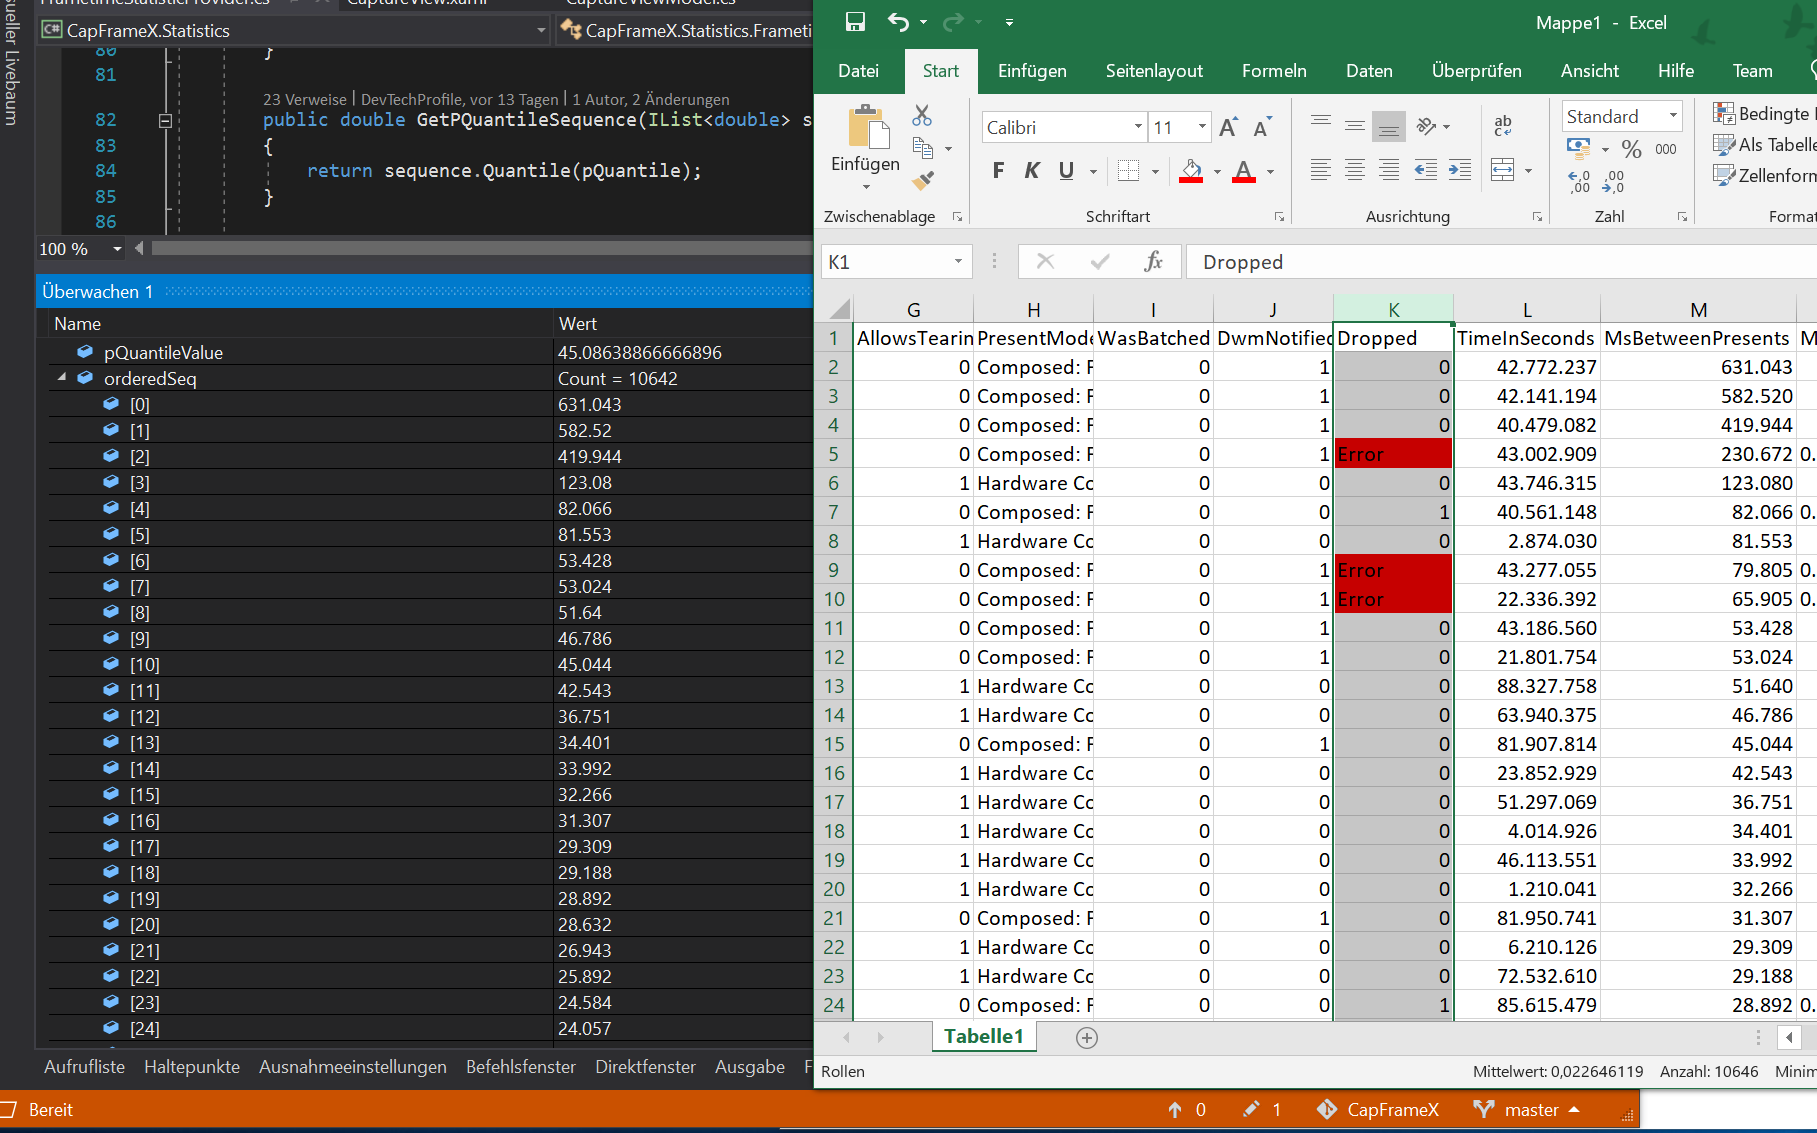Image resolution: width=1817 pixels, height=1133 pixels.
Task: Open the 100 % zoom dropdown in Visual Studio
Action: [117, 249]
